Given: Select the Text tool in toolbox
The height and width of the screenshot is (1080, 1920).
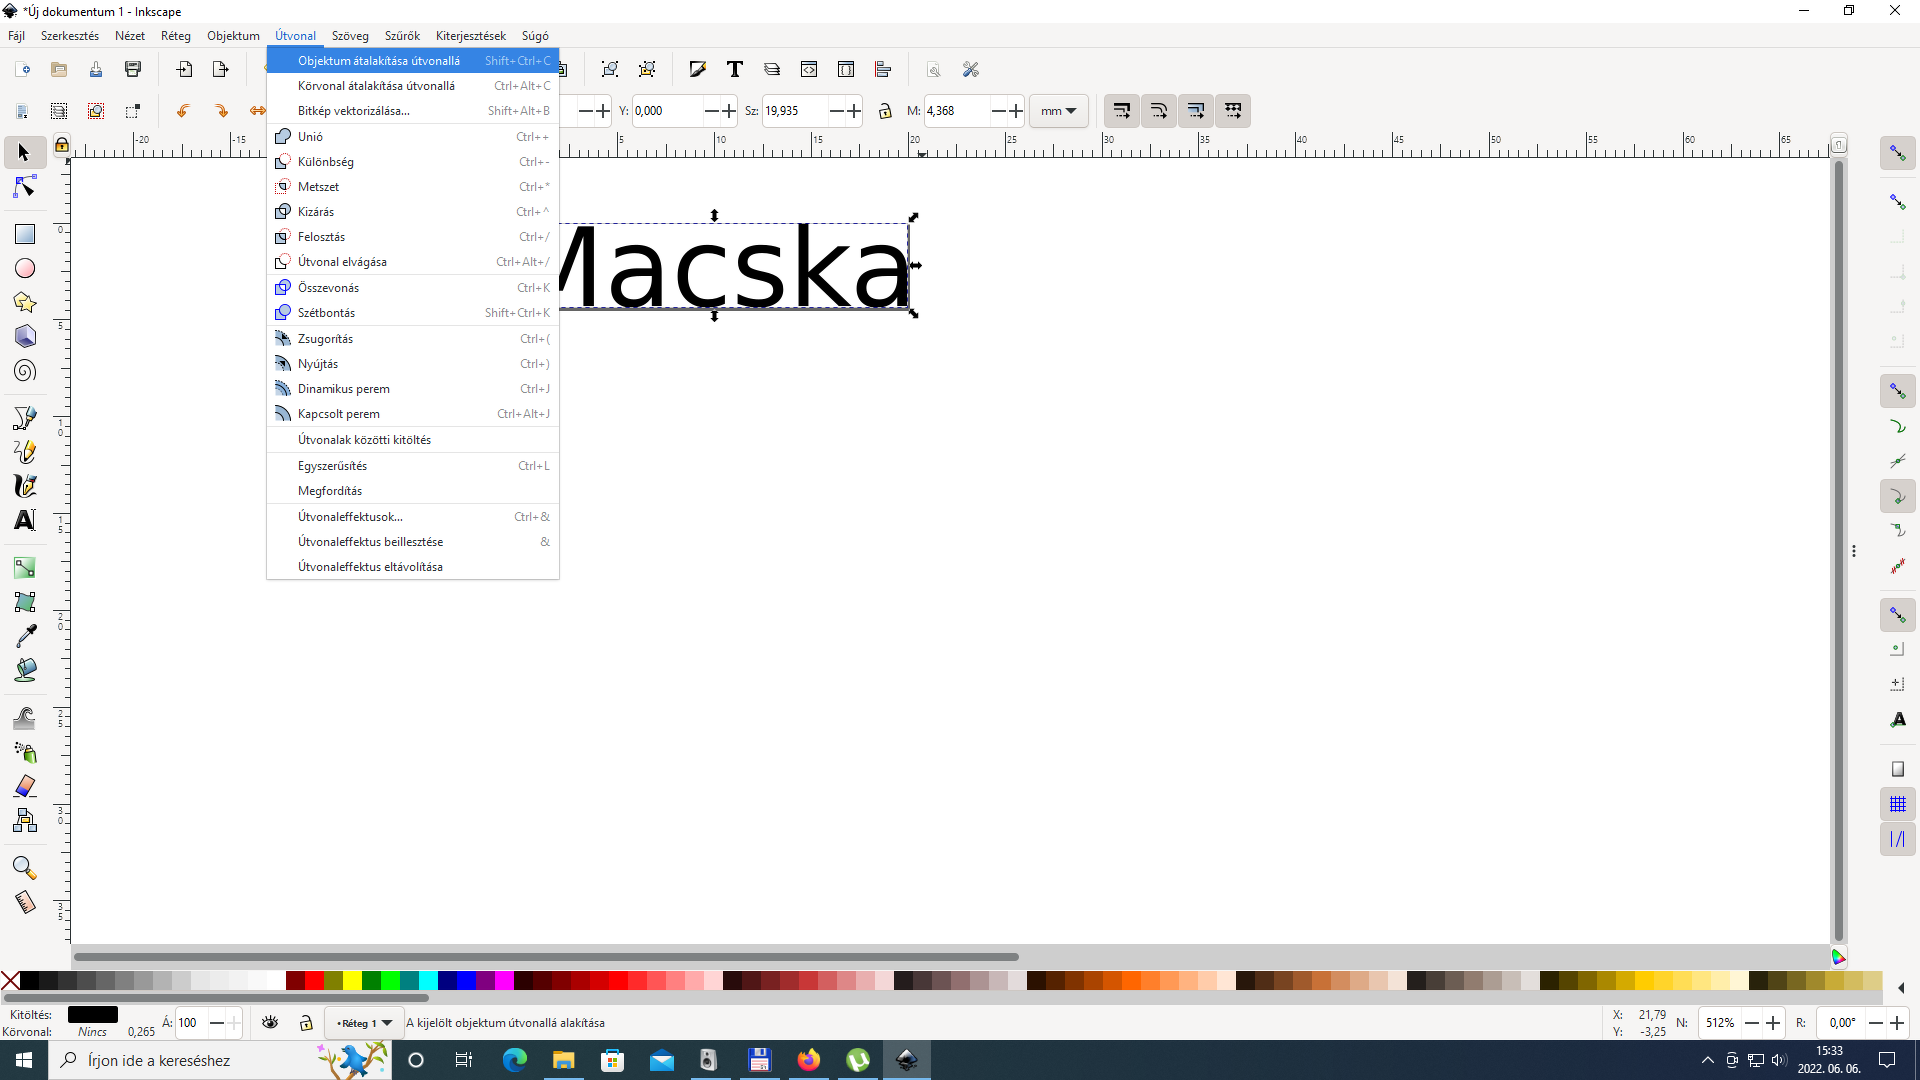Looking at the screenshot, I should point(25,520).
